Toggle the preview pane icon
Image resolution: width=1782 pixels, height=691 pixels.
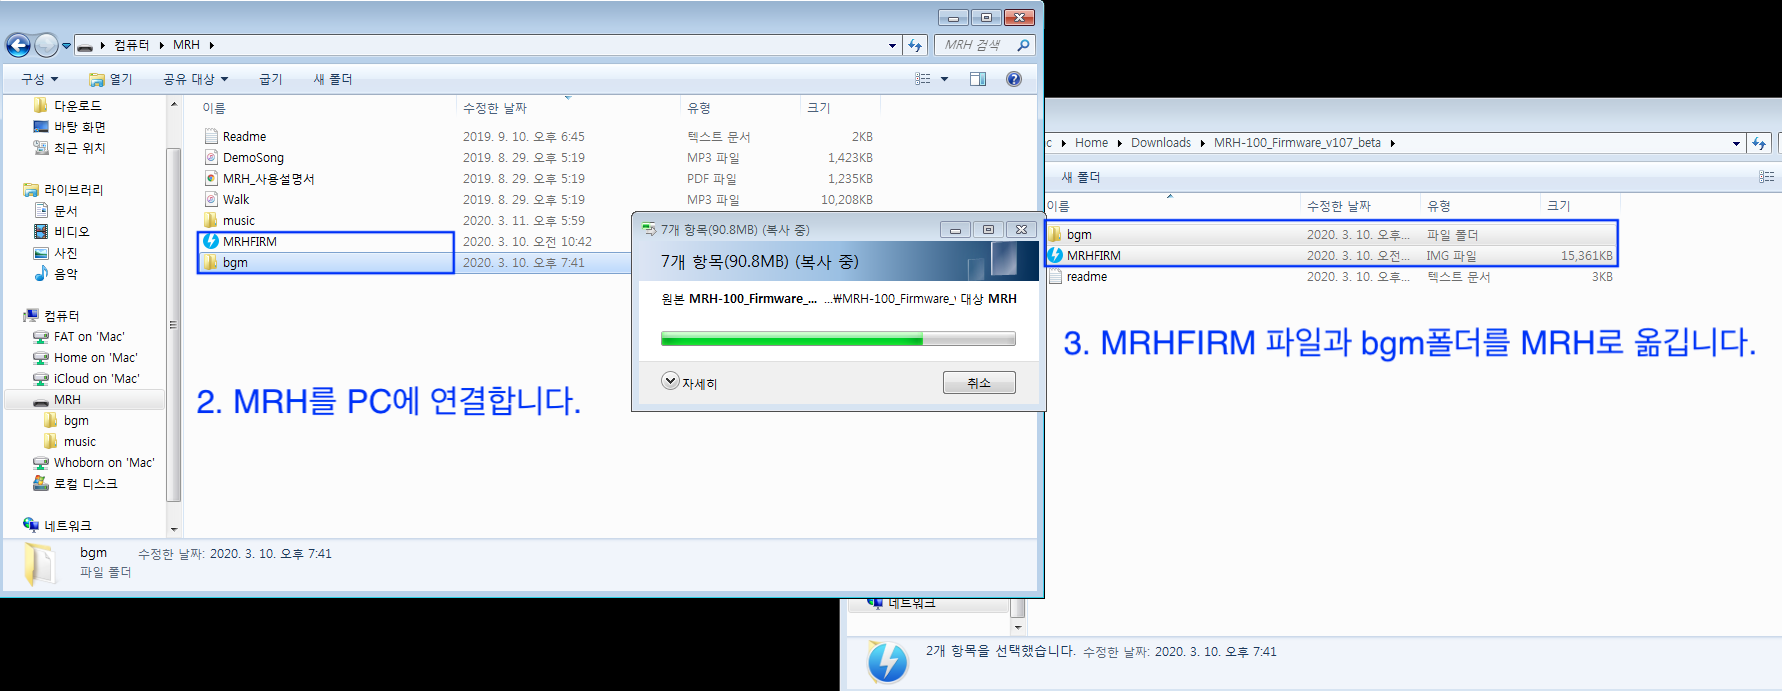point(978,79)
